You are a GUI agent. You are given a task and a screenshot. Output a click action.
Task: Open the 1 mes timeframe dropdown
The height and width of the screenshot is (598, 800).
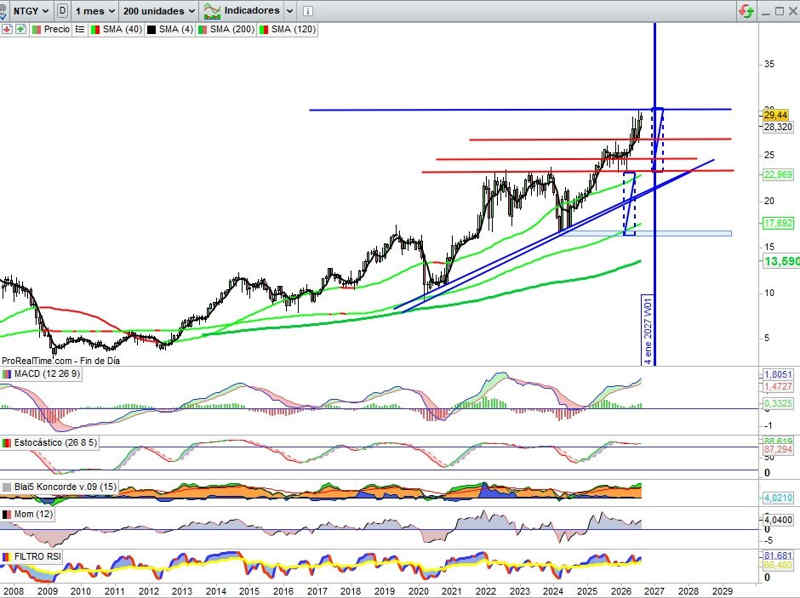tap(94, 11)
